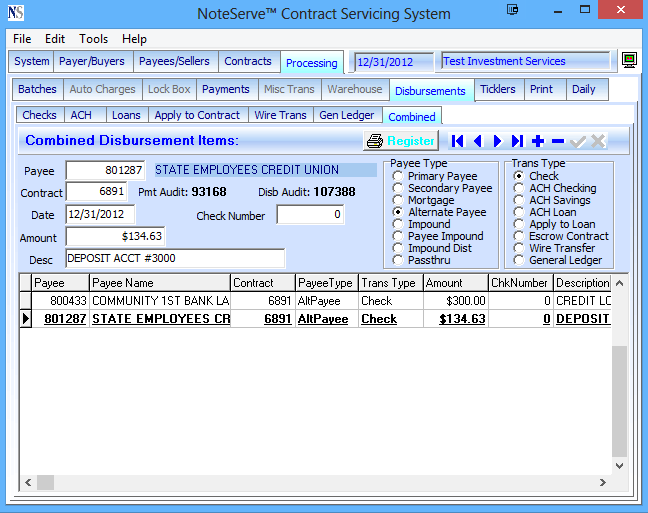The height and width of the screenshot is (513, 648).
Task: Click the monitor icon beside company name
Action: pyautogui.click(x=629, y=61)
